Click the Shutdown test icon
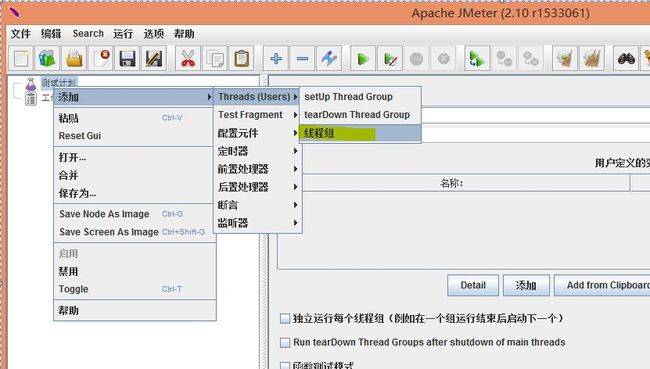 click(x=444, y=58)
